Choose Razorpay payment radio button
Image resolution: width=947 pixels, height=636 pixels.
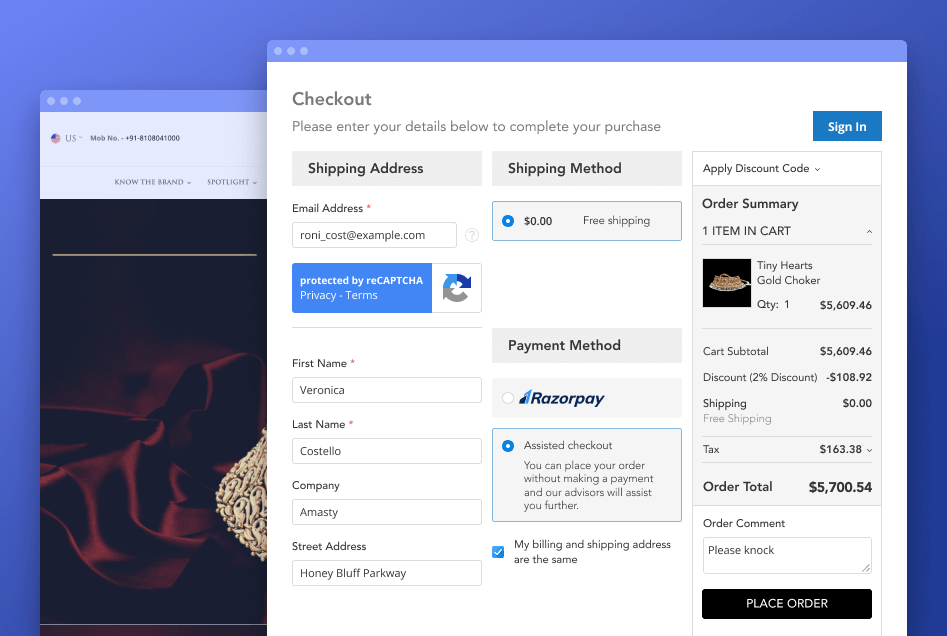508,398
